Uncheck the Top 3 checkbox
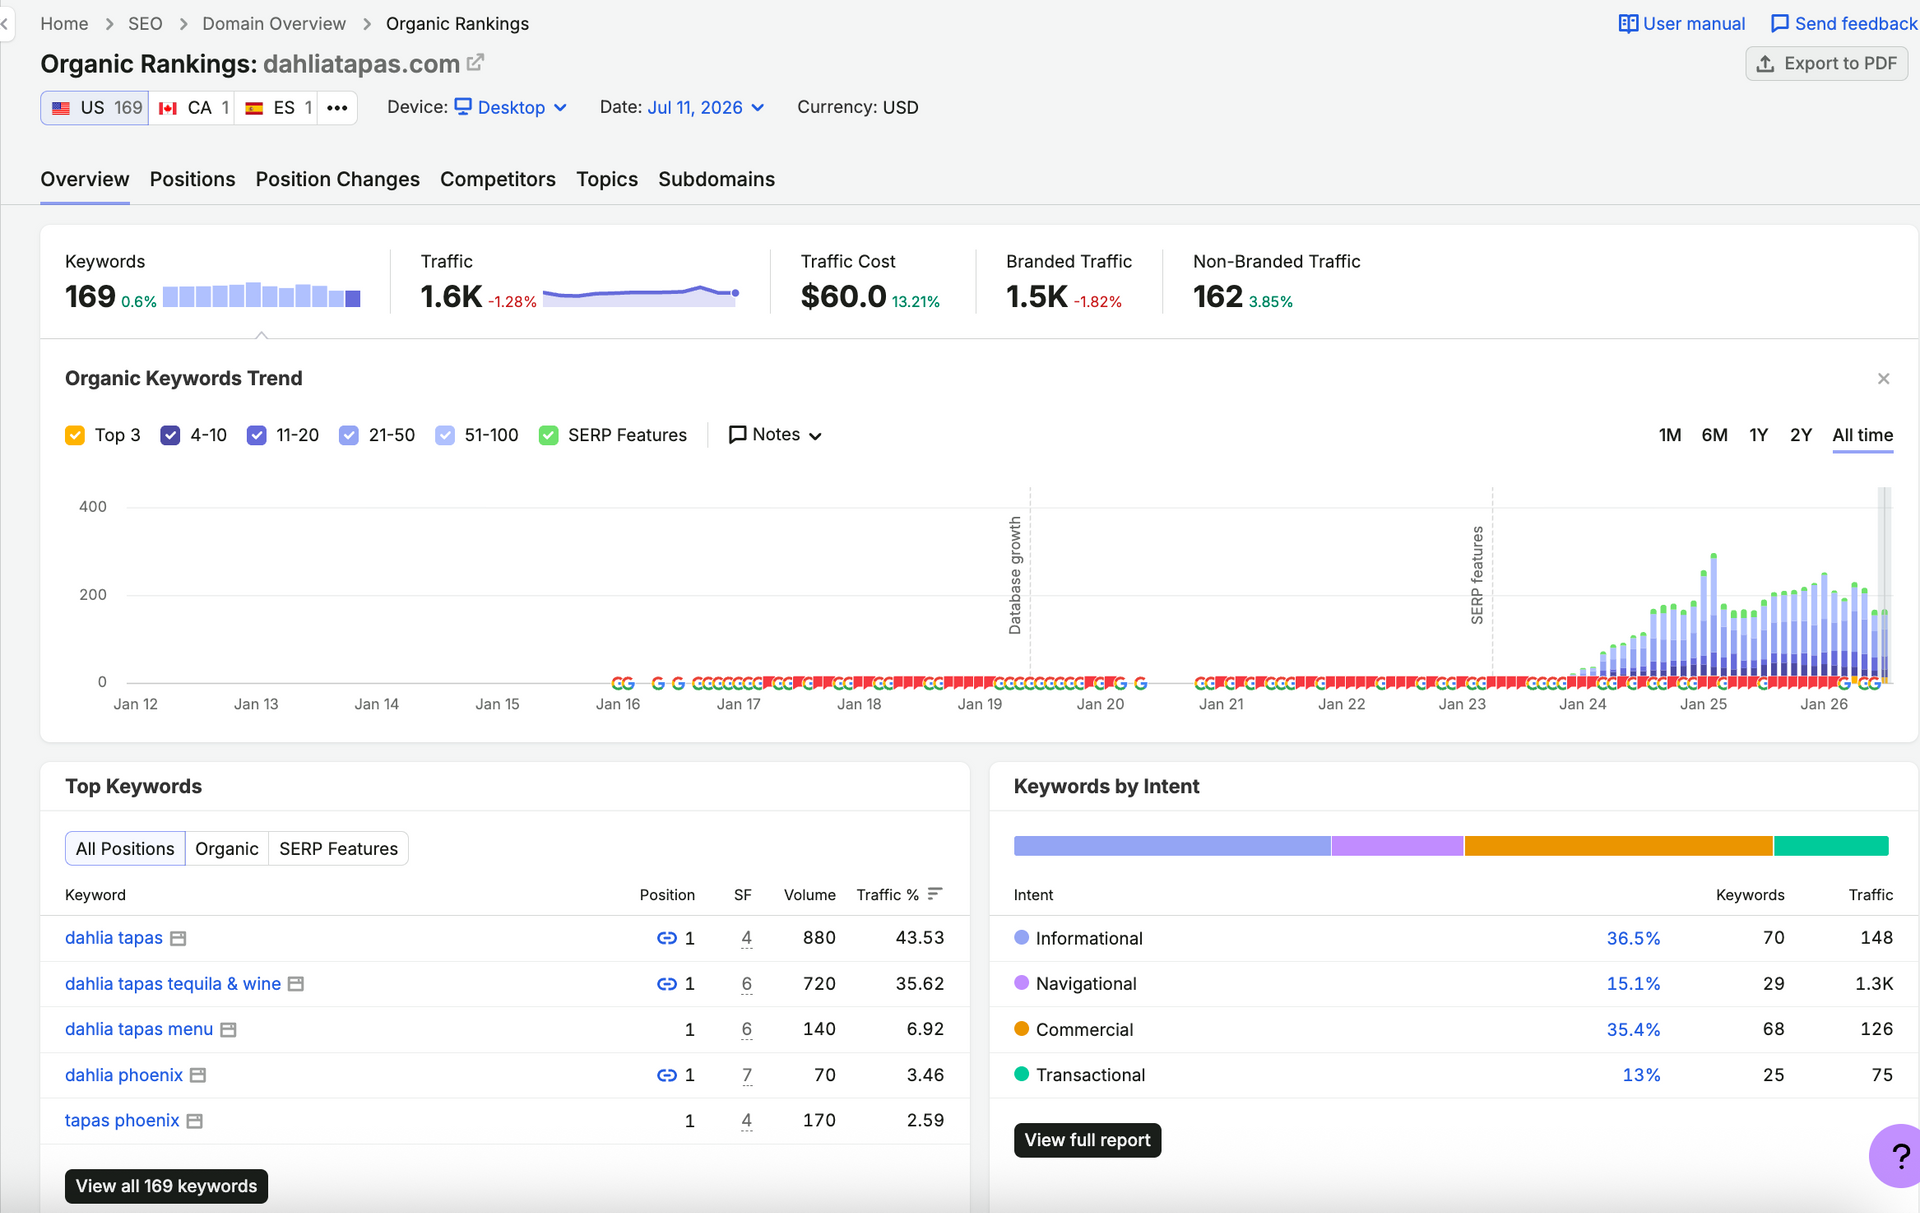Screen dimensions: 1920x1213 click(75, 435)
